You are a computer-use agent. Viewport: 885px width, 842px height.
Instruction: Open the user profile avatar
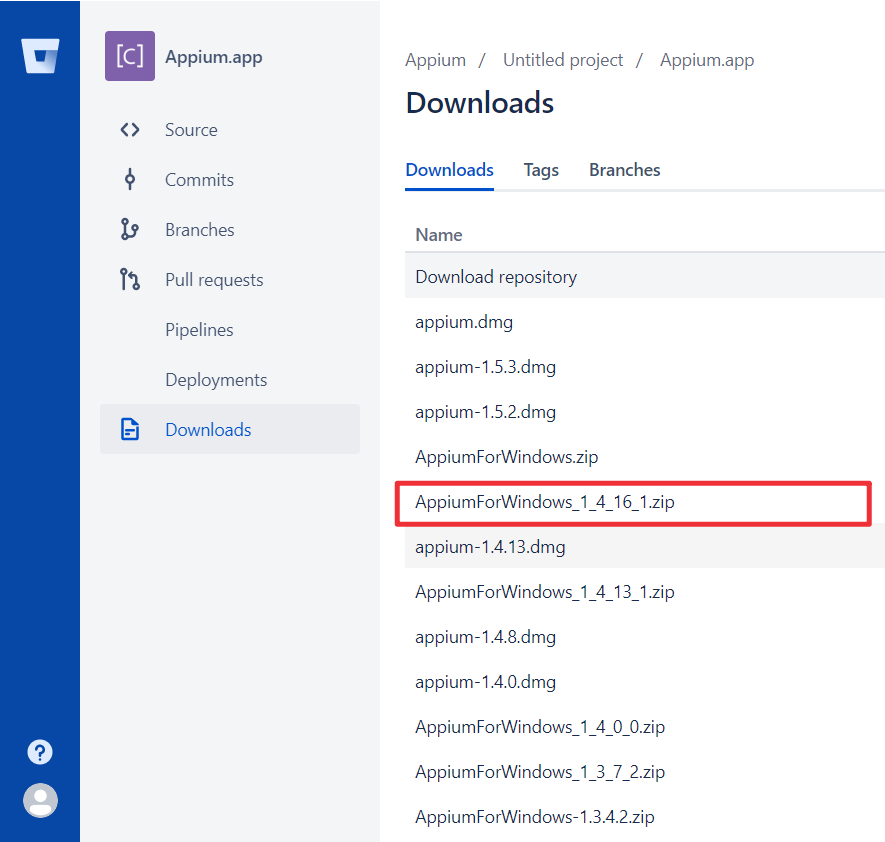pos(40,800)
